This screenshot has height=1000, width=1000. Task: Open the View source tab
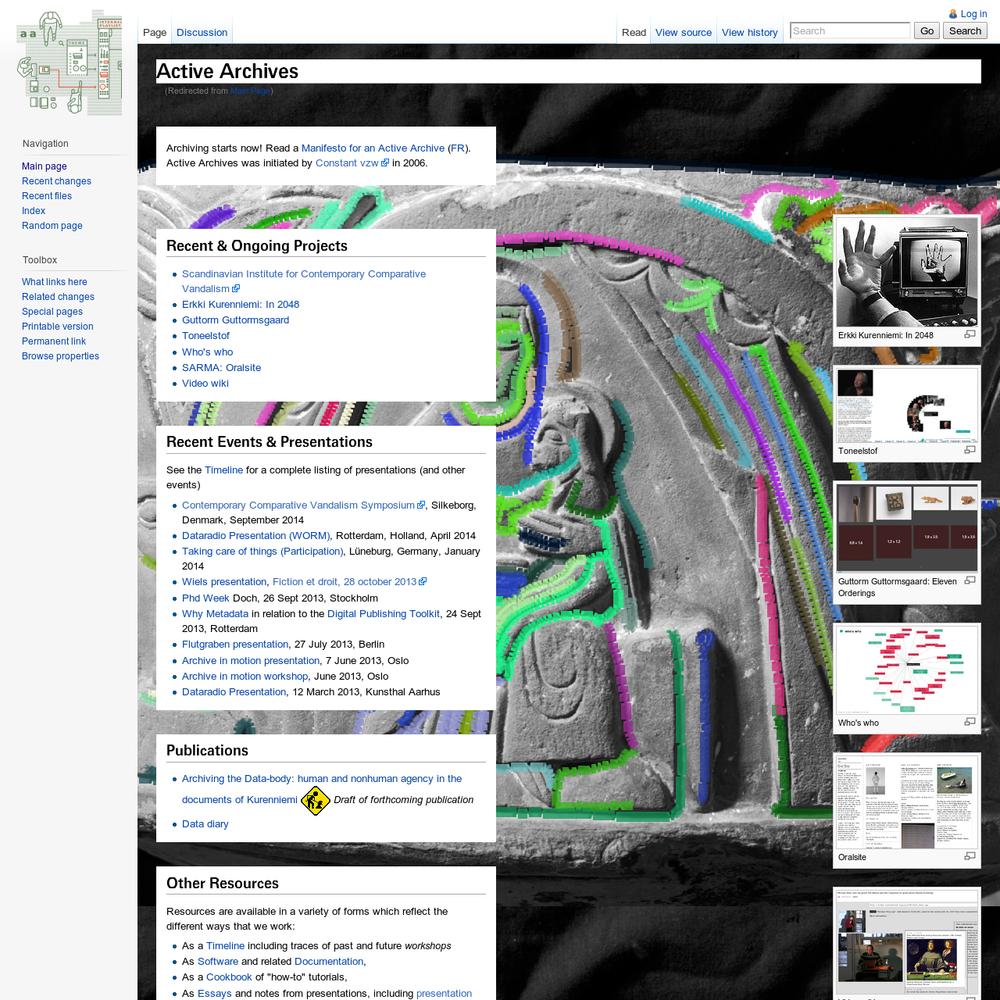pyautogui.click(x=683, y=33)
